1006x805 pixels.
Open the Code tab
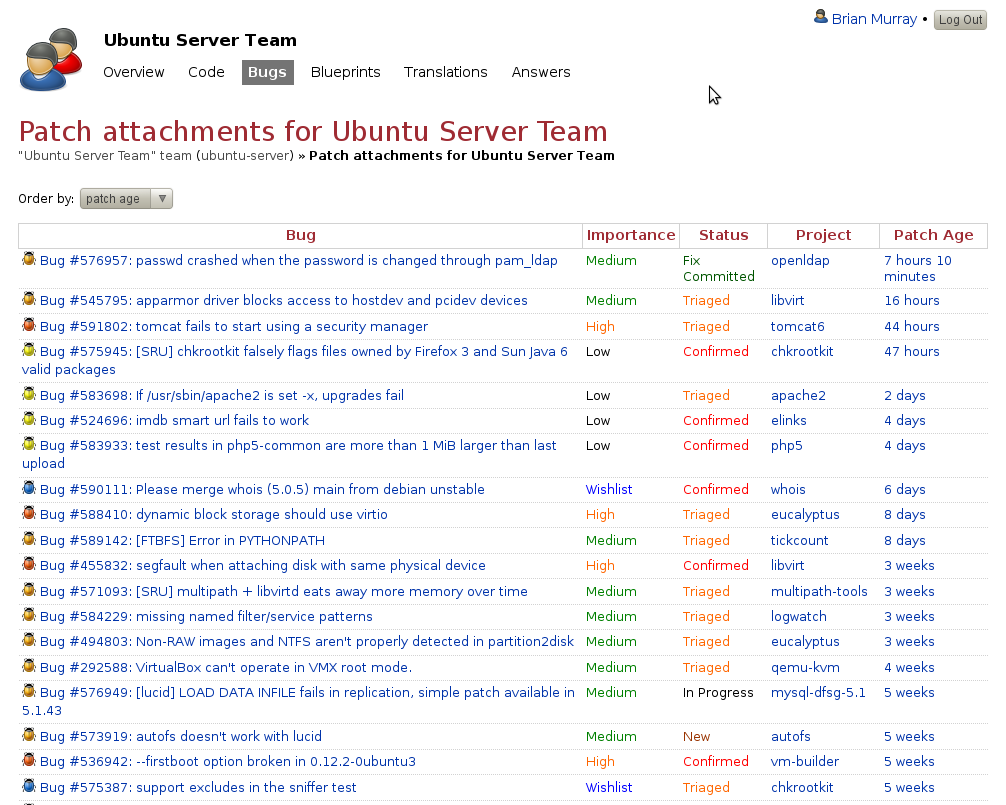206,72
